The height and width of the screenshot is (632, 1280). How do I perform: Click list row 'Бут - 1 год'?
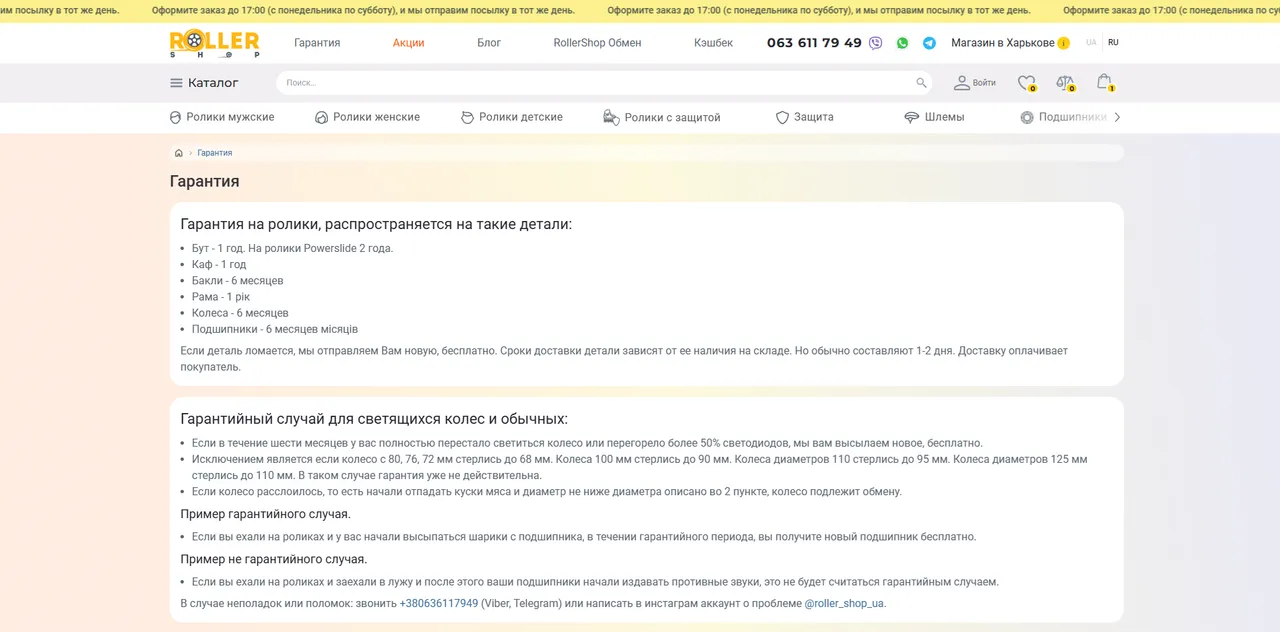tap(293, 248)
